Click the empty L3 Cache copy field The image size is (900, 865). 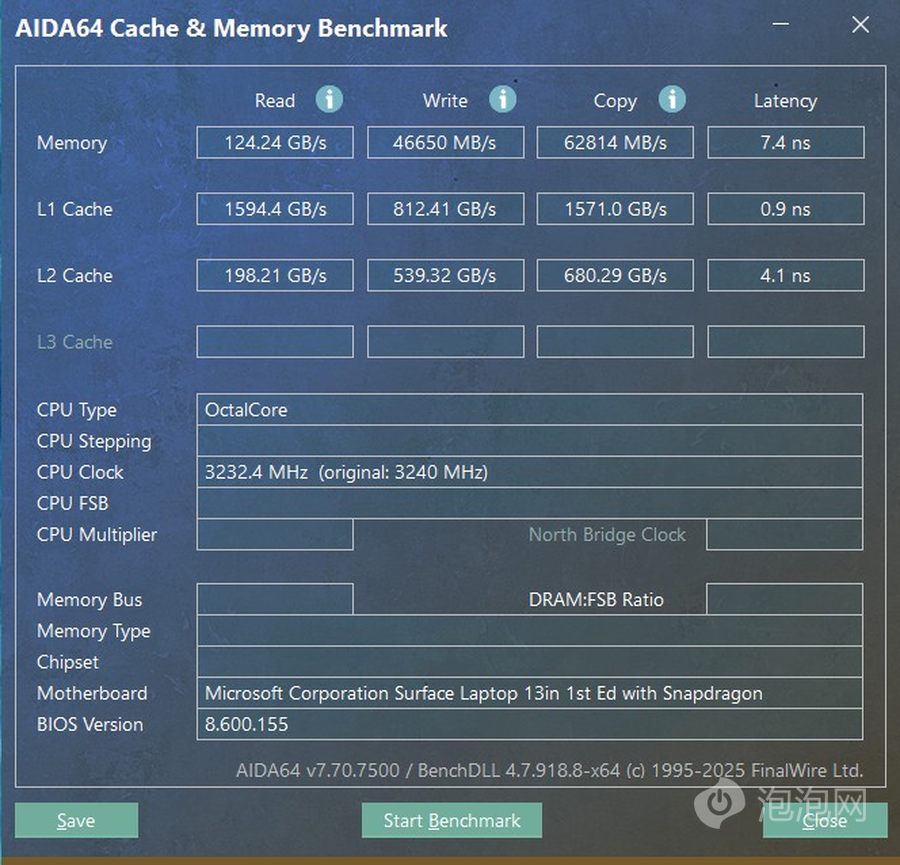coord(615,342)
